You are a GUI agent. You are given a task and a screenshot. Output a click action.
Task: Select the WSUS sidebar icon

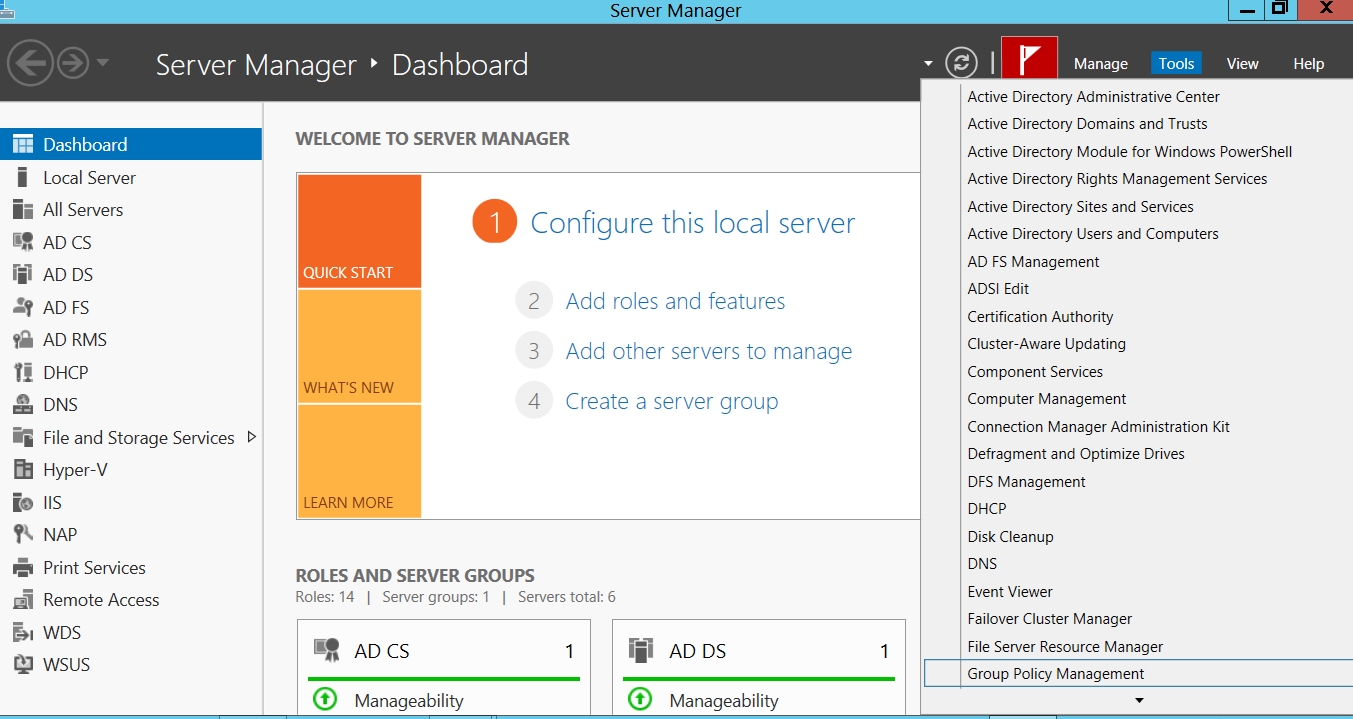coord(23,665)
